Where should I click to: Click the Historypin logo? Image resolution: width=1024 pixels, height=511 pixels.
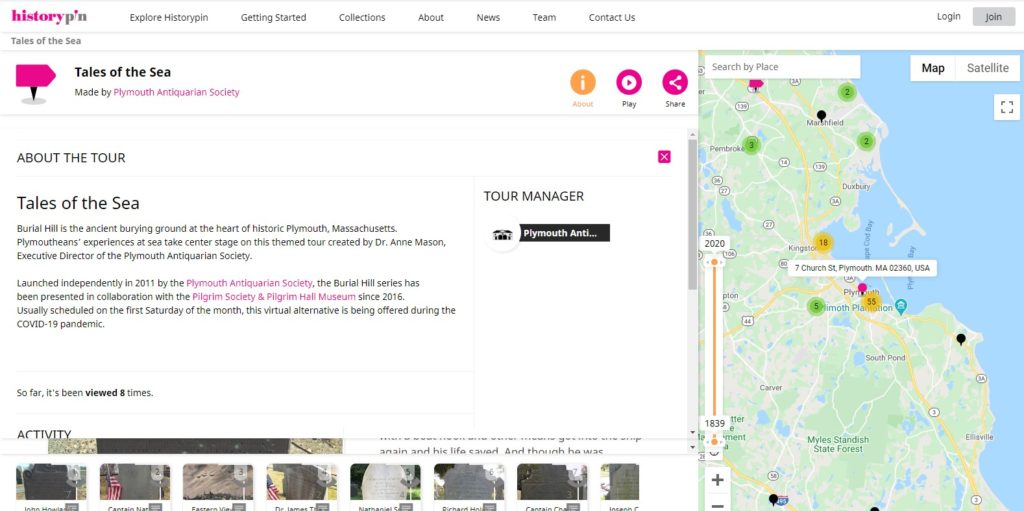[49, 16]
